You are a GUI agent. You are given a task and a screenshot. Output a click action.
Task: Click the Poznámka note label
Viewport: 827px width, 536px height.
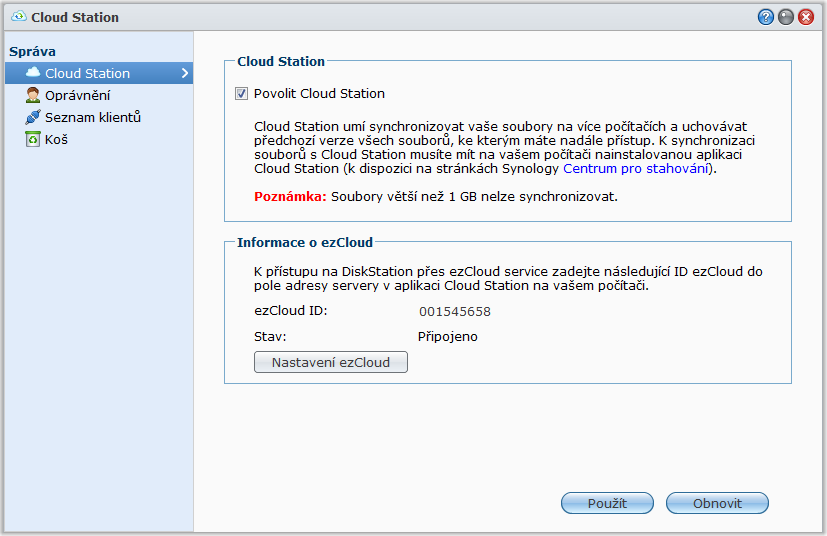tap(291, 196)
